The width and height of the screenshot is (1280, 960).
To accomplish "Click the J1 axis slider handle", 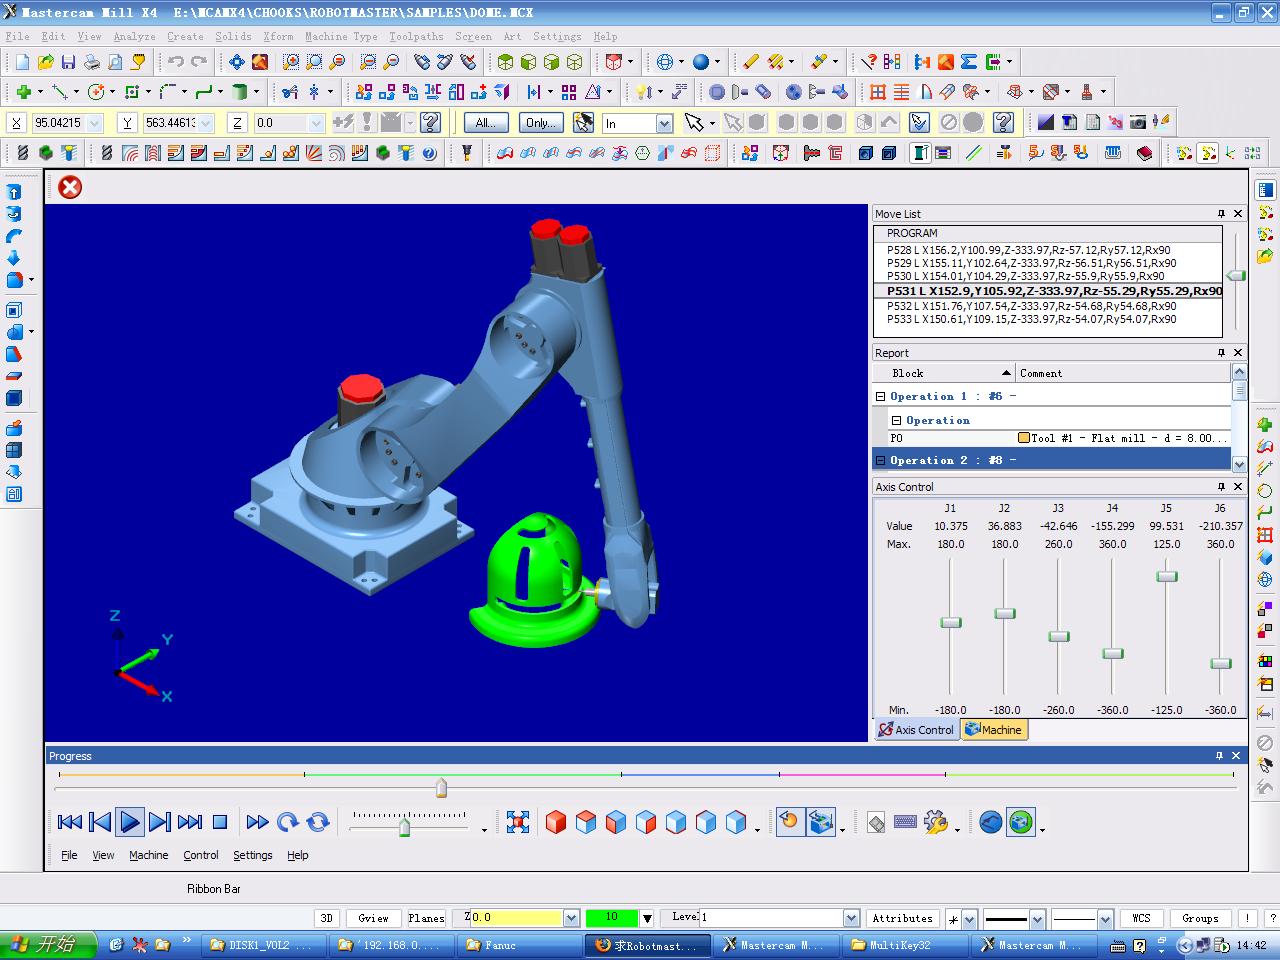I will click(951, 622).
